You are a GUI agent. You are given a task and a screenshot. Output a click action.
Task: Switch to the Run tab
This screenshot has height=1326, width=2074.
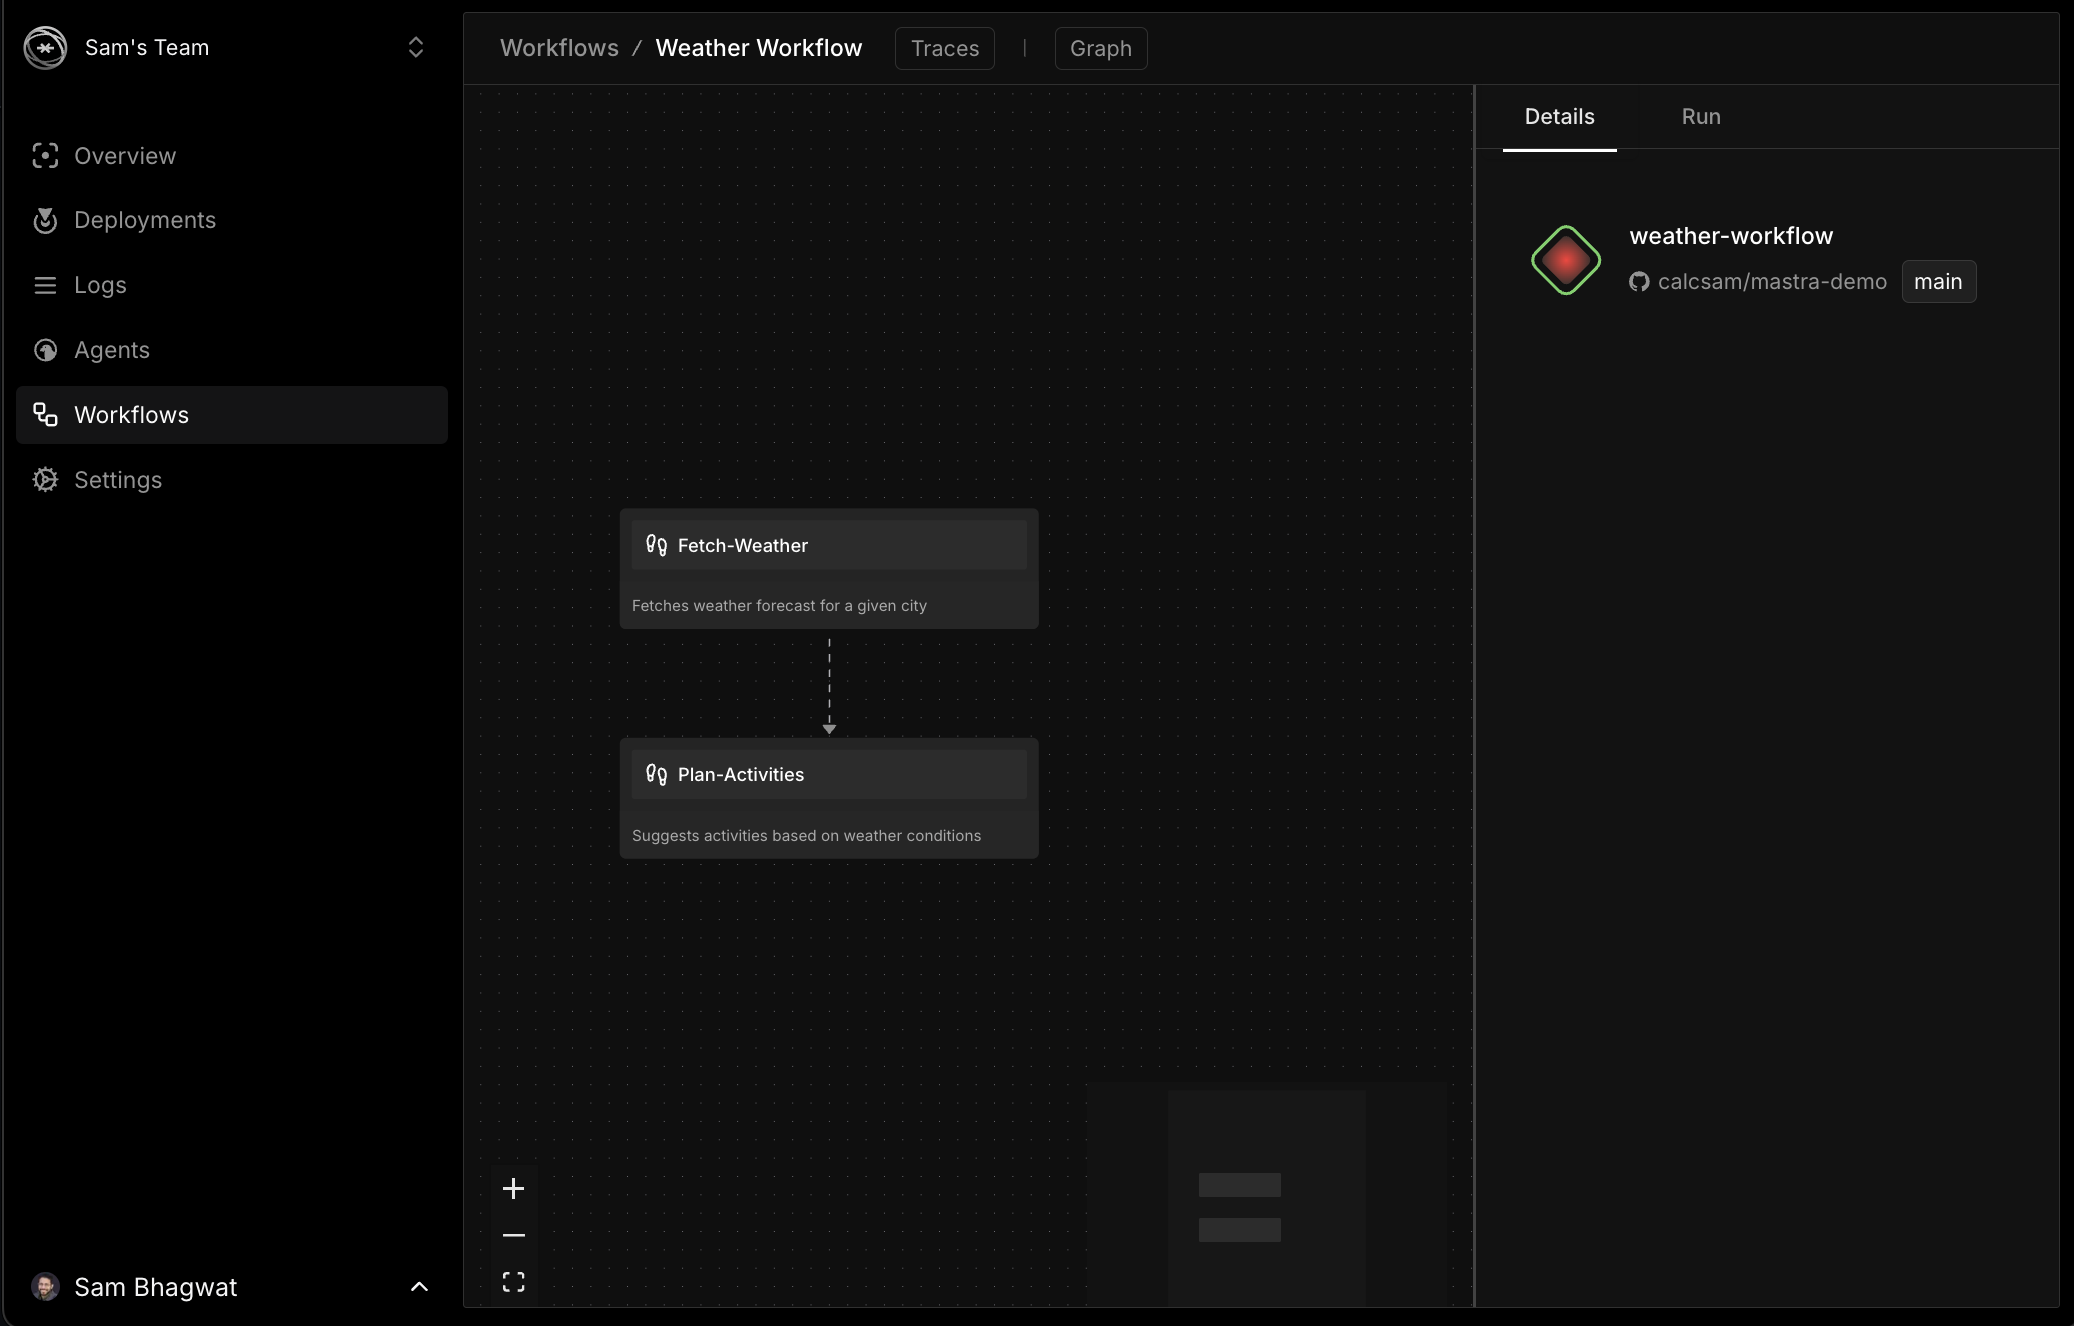point(1700,116)
